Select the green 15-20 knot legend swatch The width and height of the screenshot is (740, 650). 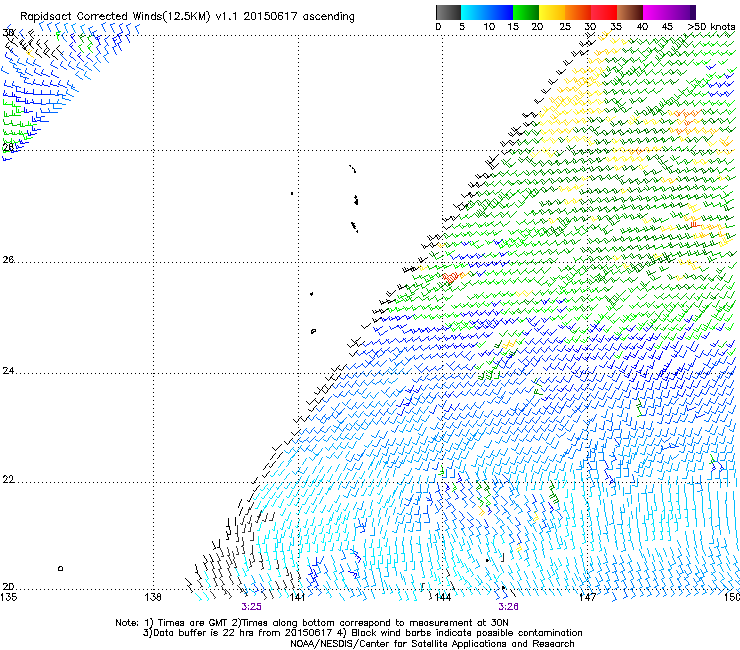pos(525,12)
